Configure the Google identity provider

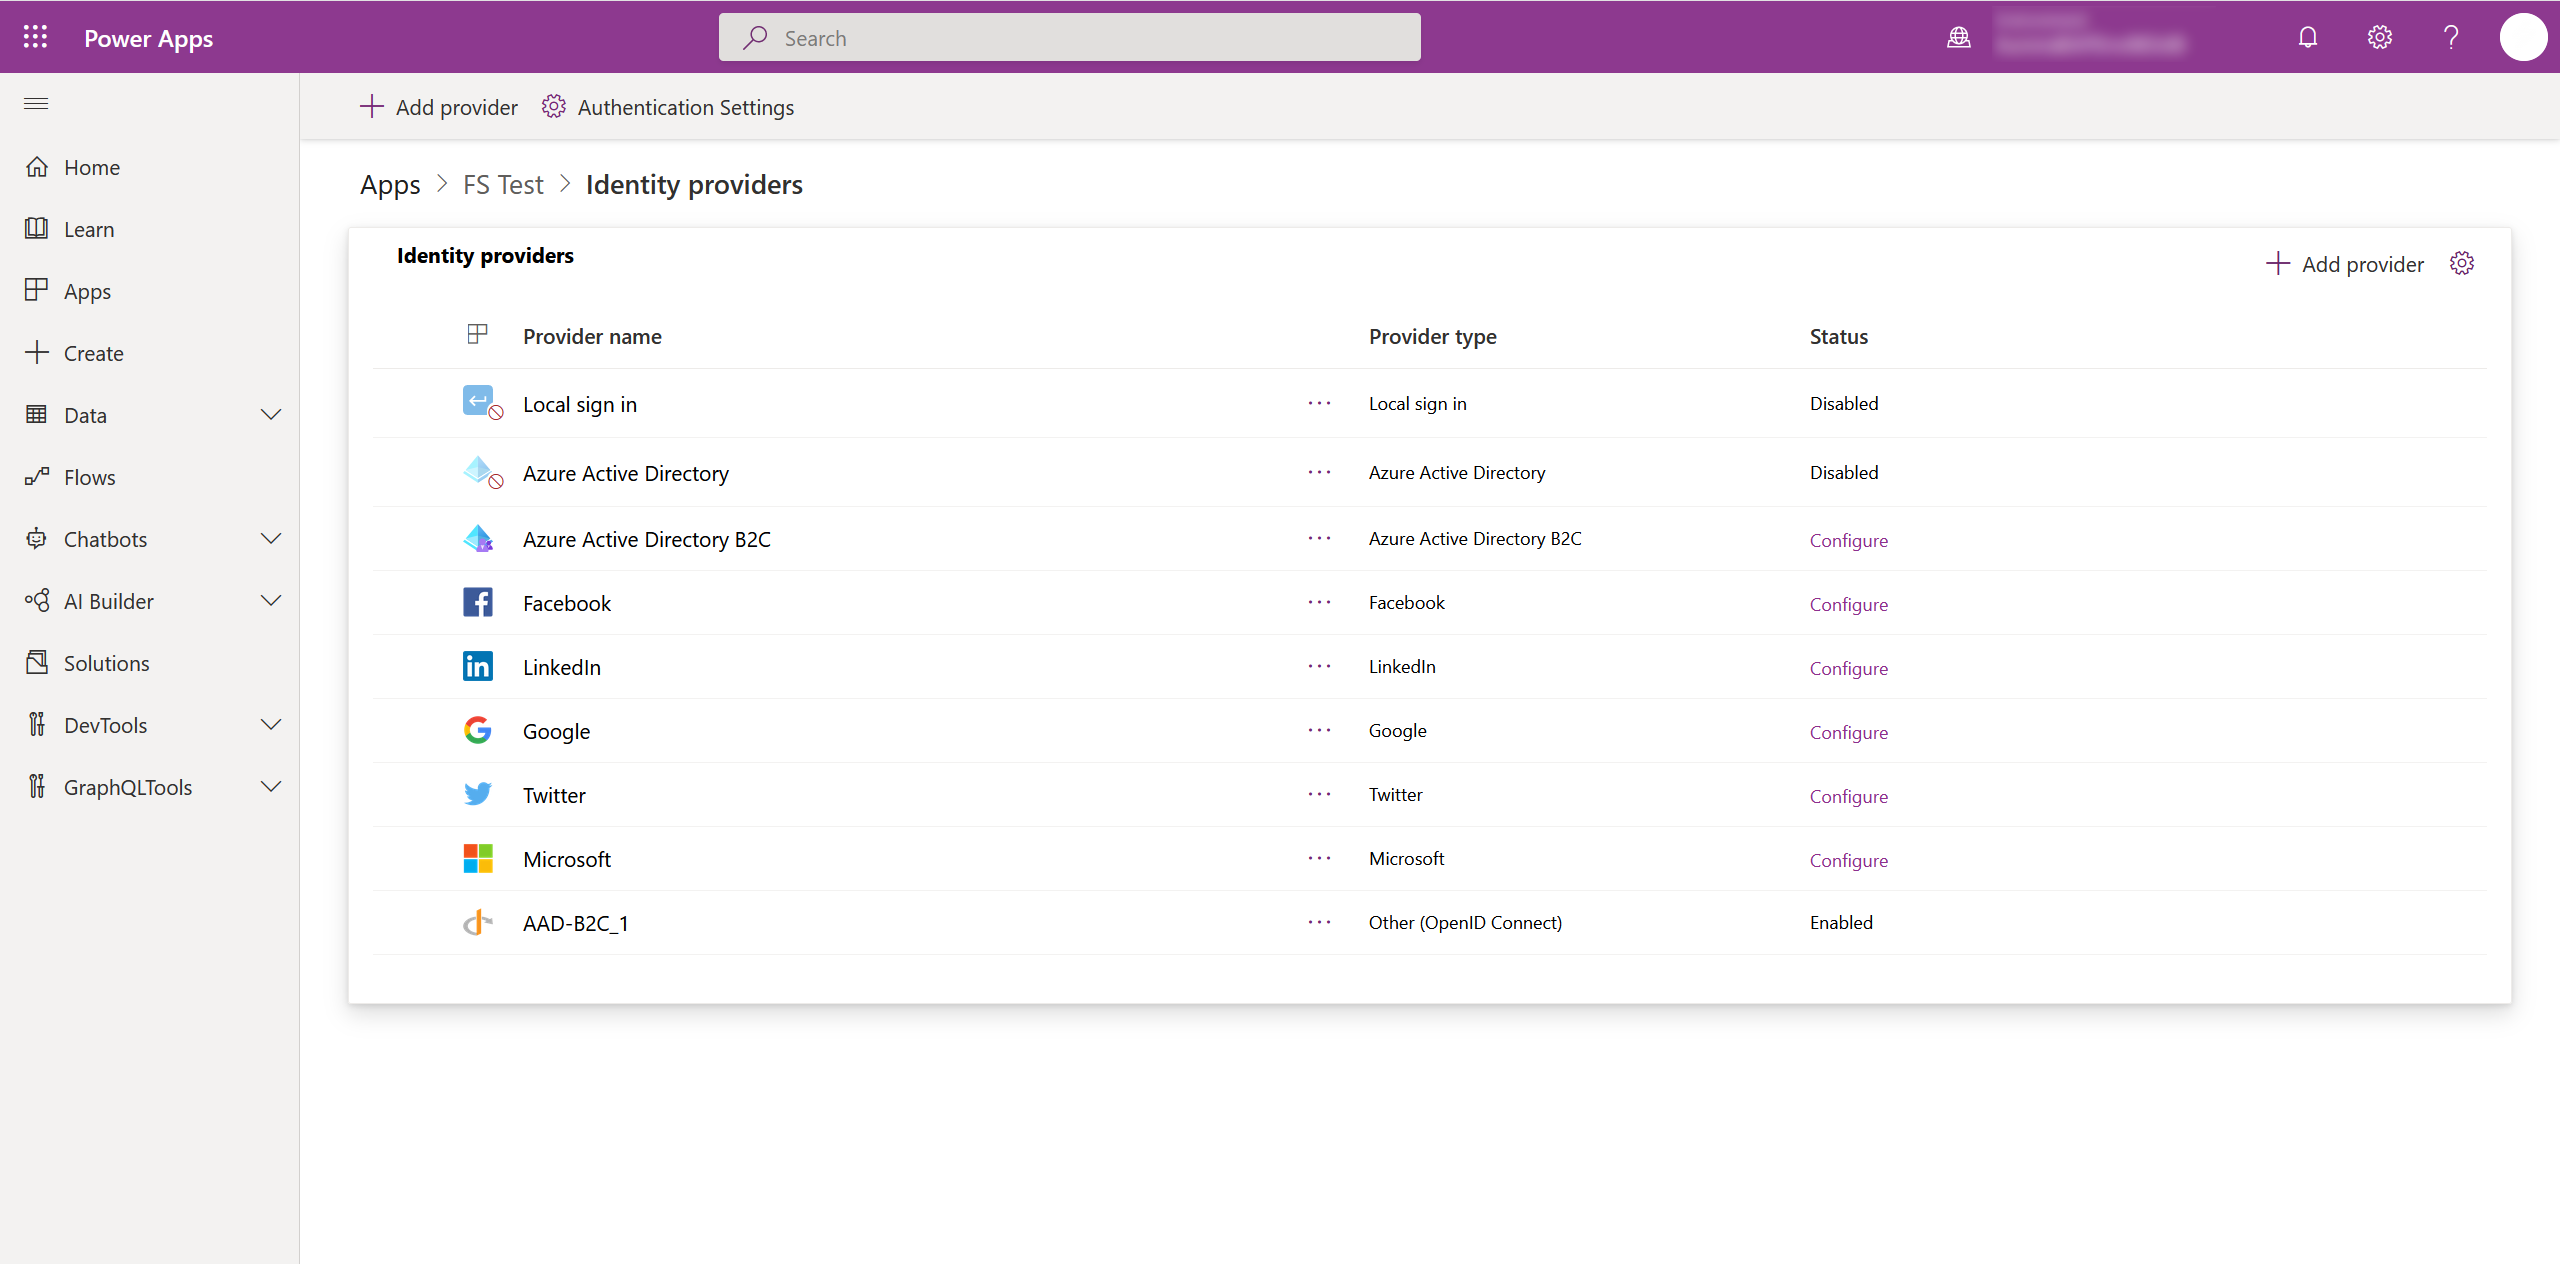pos(1847,732)
